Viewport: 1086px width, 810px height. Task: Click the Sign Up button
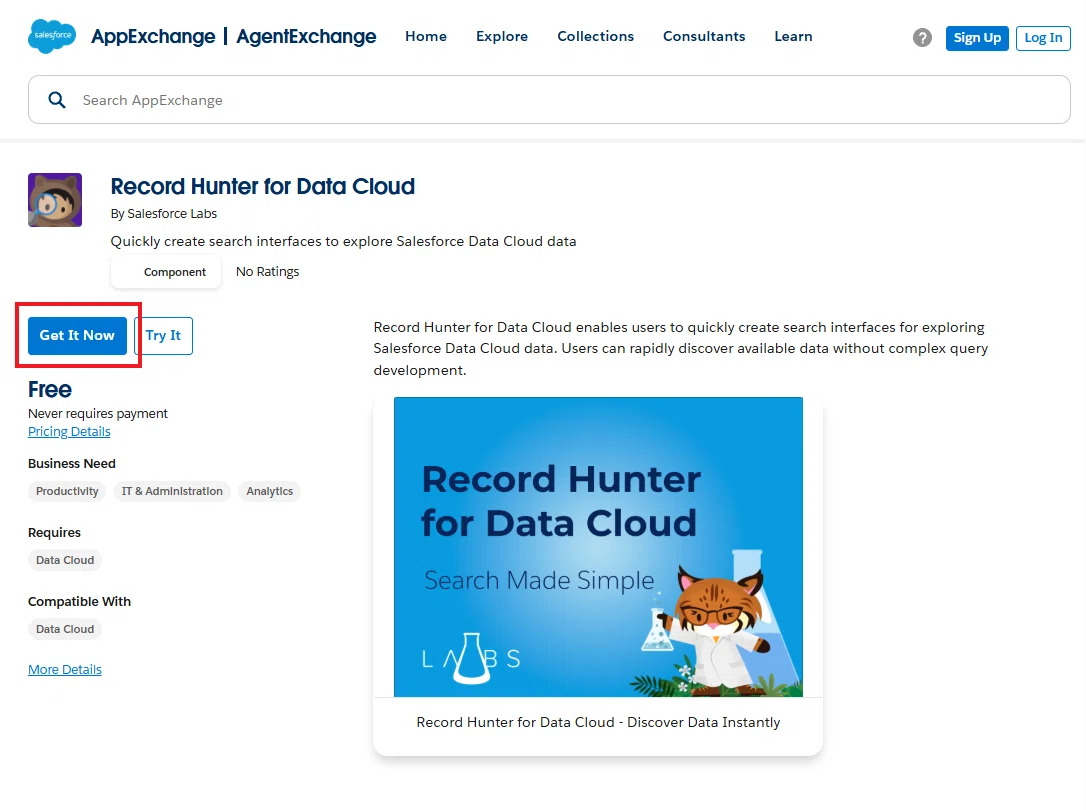(977, 38)
